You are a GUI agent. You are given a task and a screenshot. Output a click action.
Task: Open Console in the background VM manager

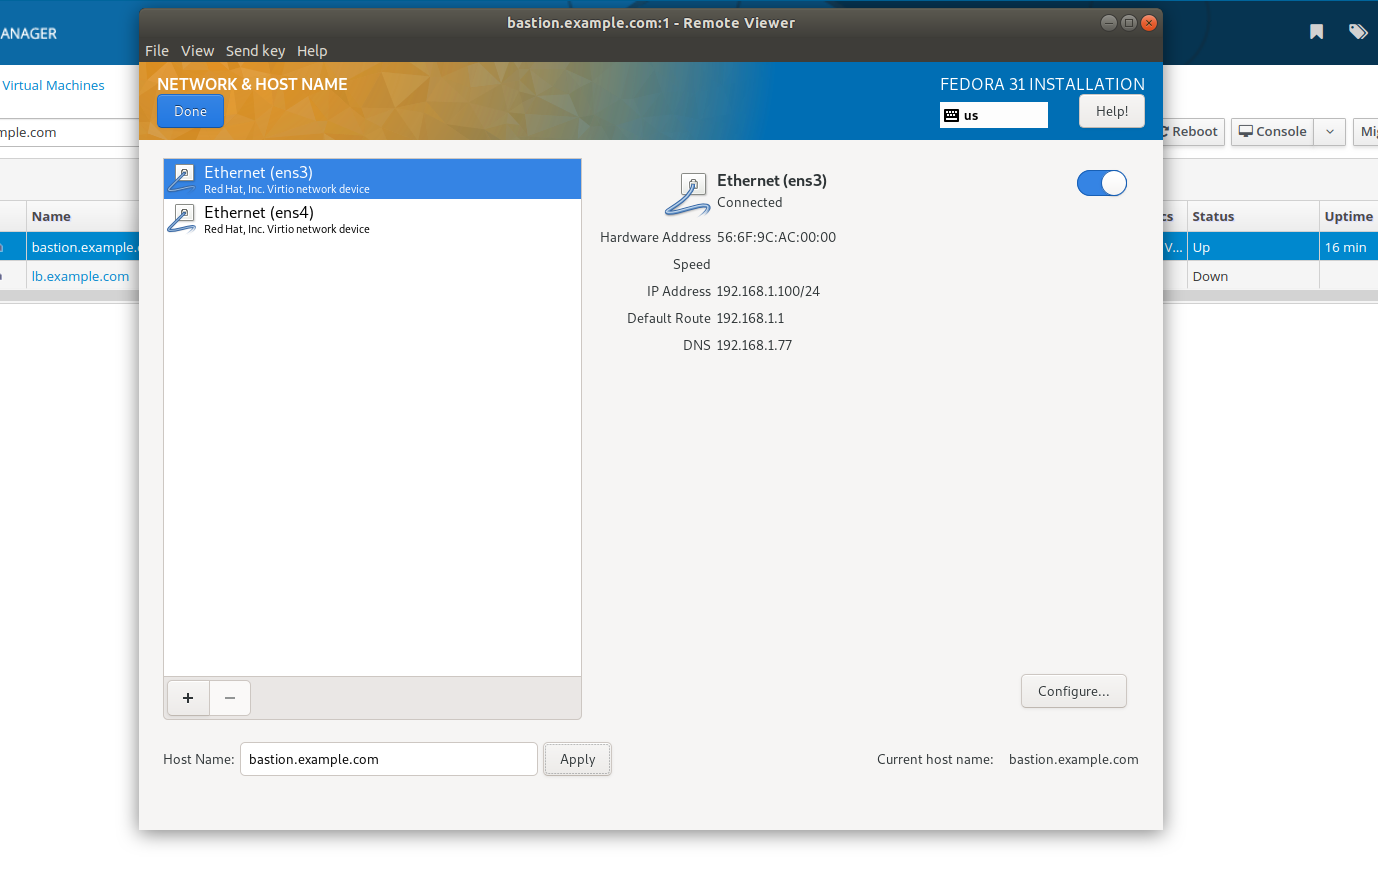[x=1273, y=132]
